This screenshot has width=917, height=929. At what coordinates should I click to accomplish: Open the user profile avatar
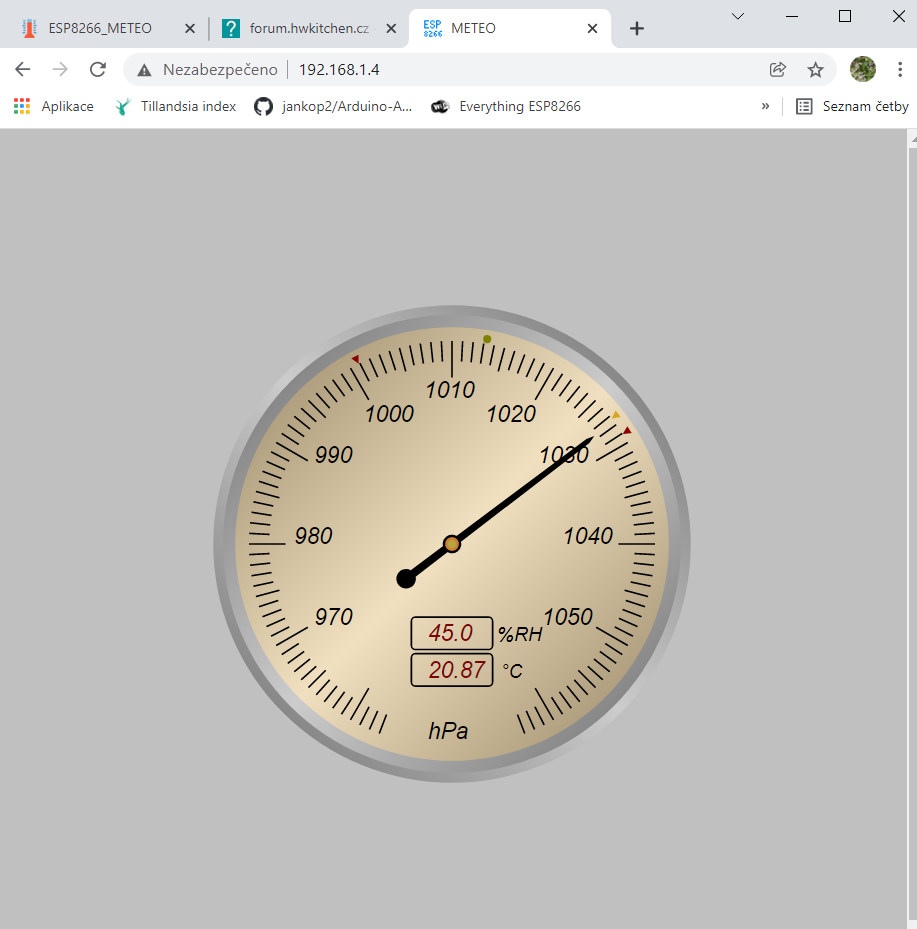click(x=862, y=69)
